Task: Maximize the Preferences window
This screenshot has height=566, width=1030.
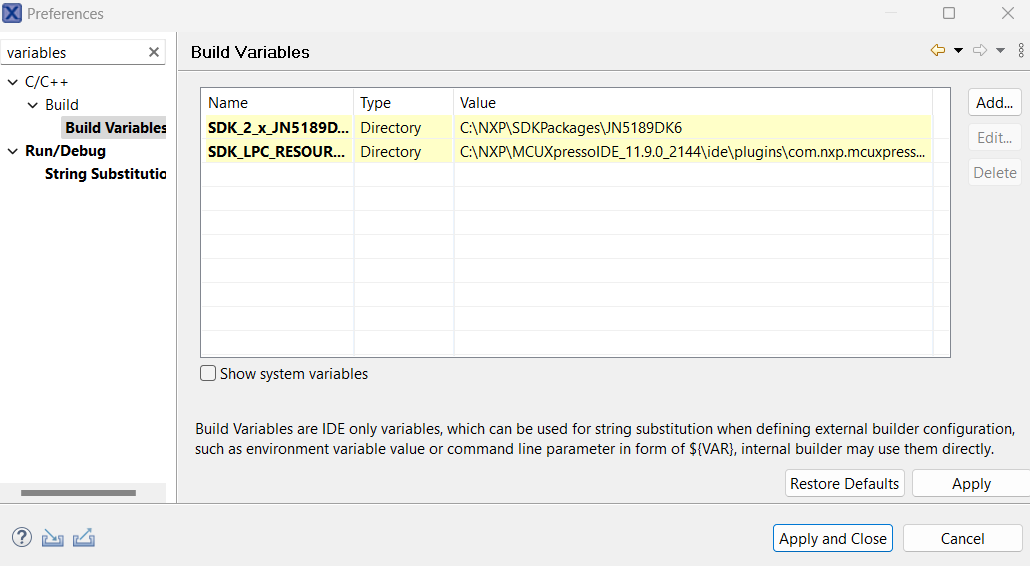Action: [949, 14]
